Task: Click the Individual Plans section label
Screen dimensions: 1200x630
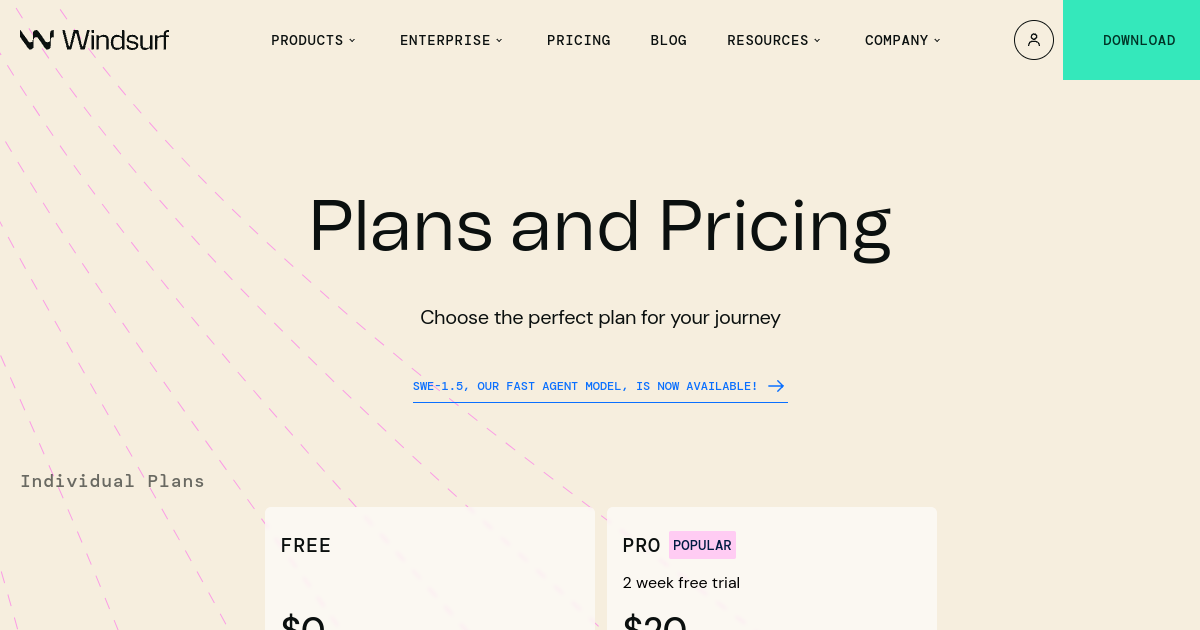Action: click(112, 481)
